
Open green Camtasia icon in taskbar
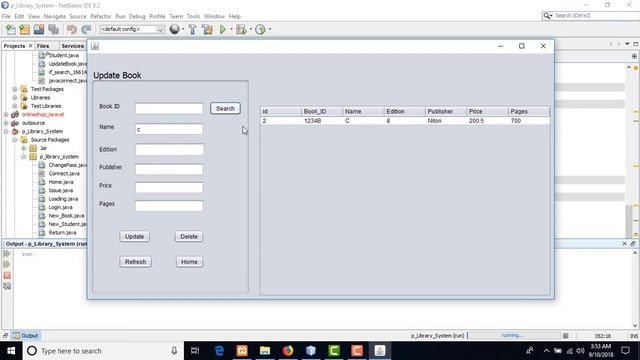click(334, 351)
